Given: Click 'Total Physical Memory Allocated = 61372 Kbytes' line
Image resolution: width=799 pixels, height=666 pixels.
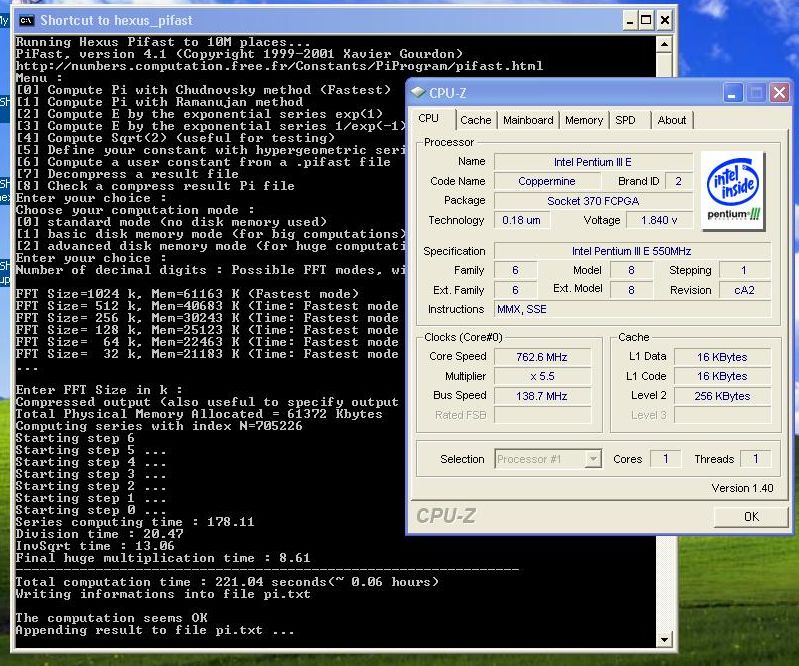Looking at the screenshot, I should 199,414.
